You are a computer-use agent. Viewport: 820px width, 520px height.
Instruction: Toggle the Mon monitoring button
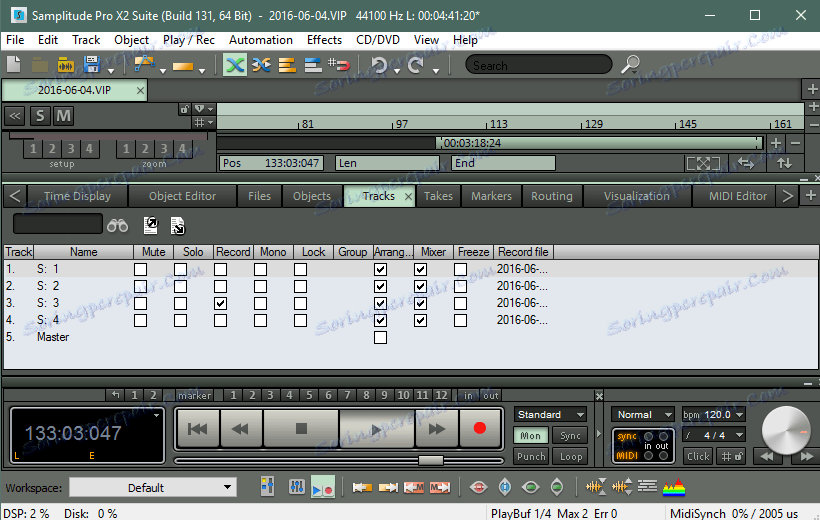(x=531, y=435)
